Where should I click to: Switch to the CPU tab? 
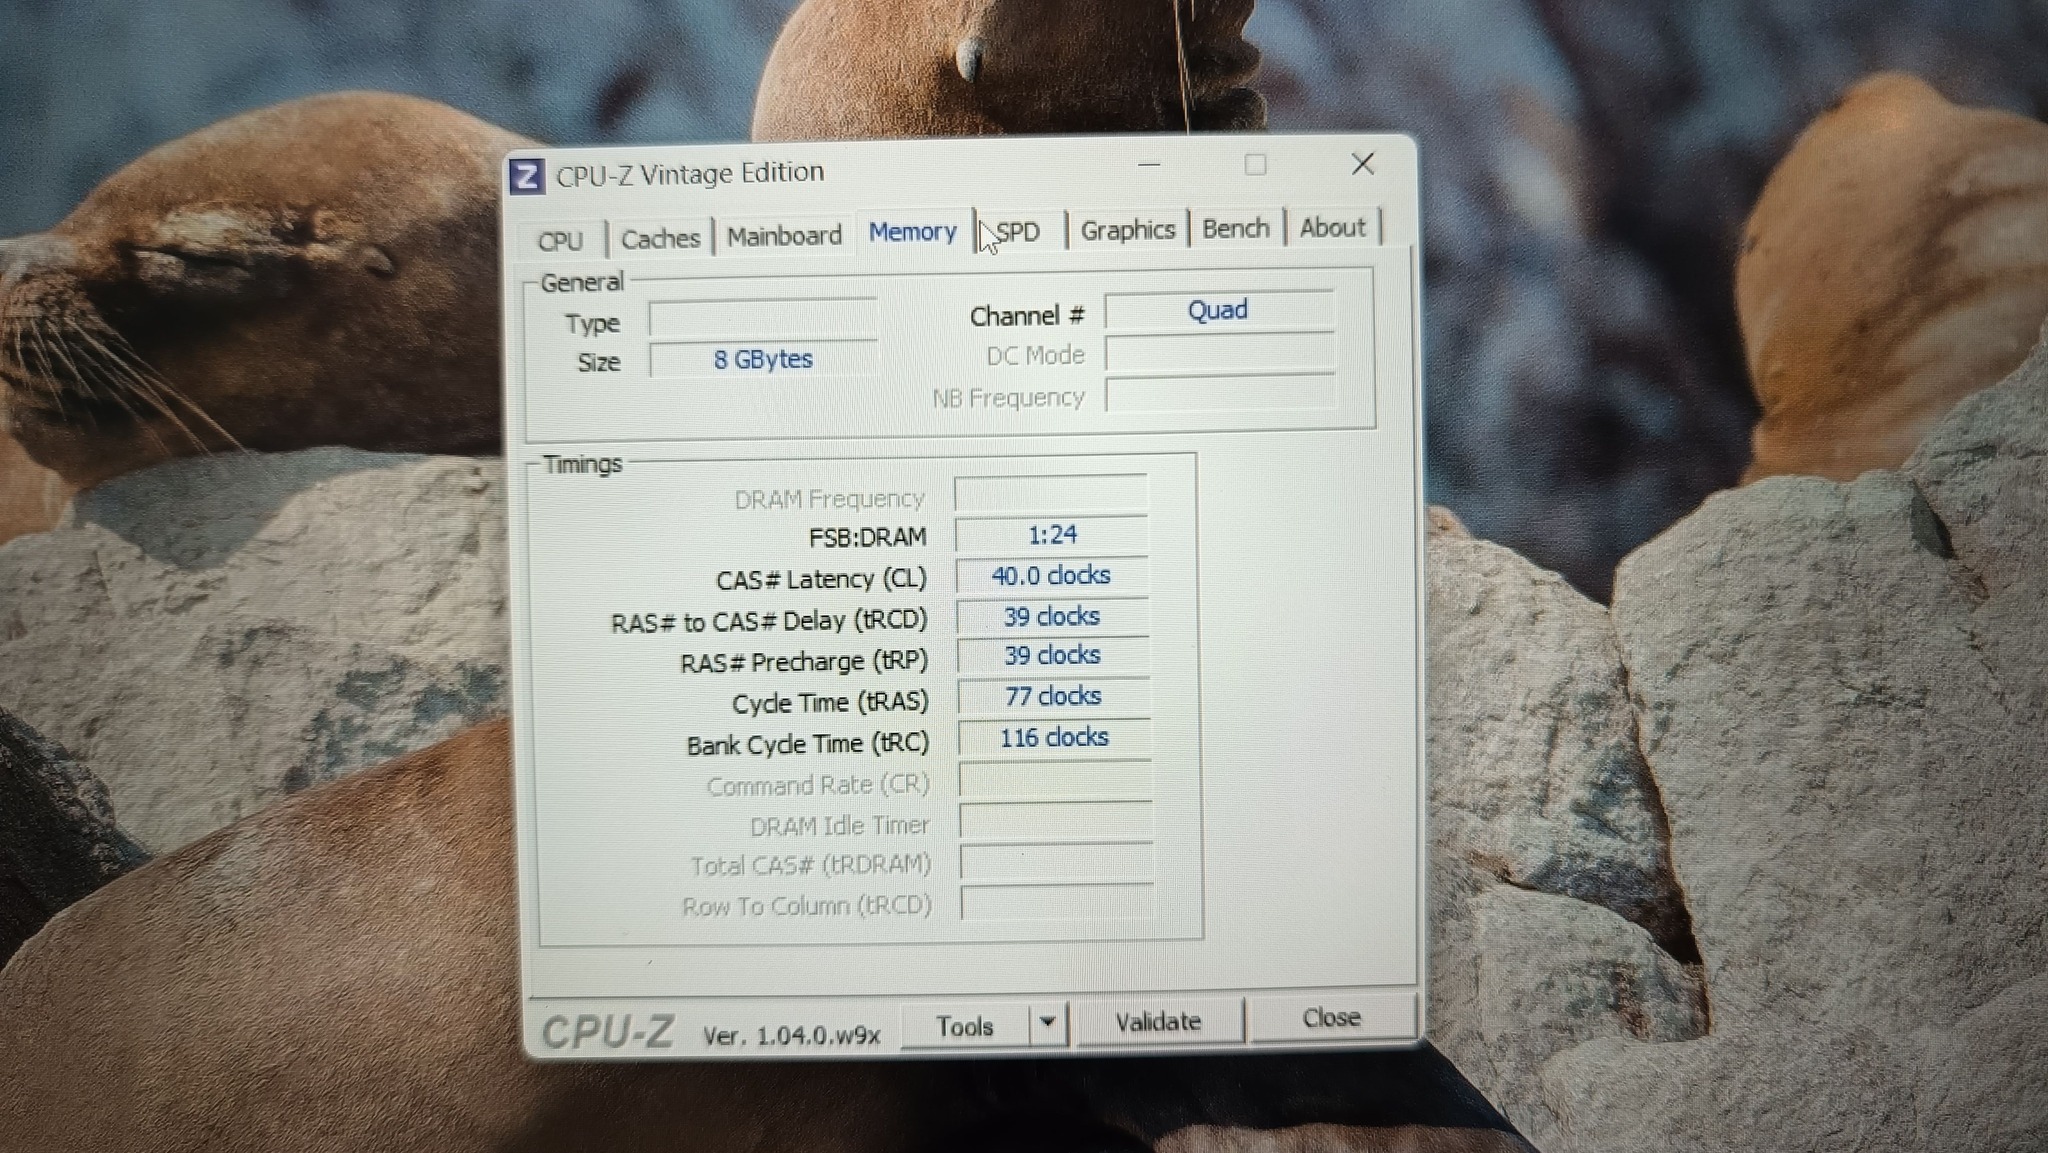pyautogui.click(x=560, y=241)
